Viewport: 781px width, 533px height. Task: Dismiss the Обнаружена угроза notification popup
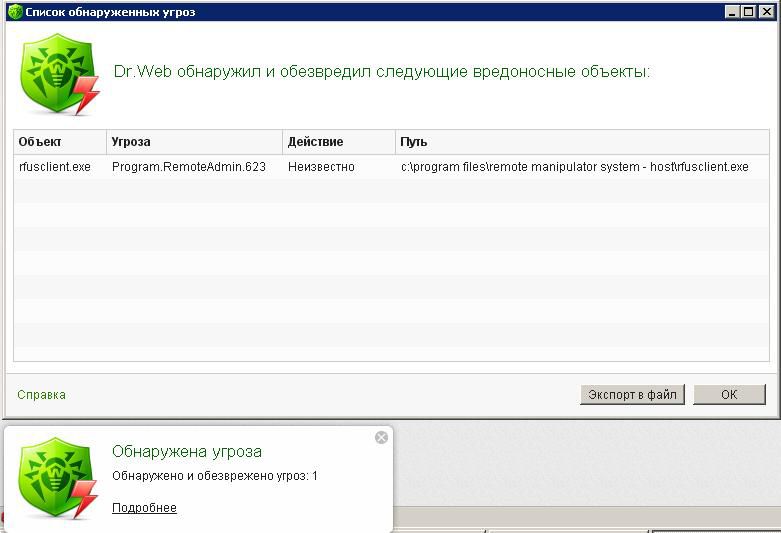(x=382, y=437)
